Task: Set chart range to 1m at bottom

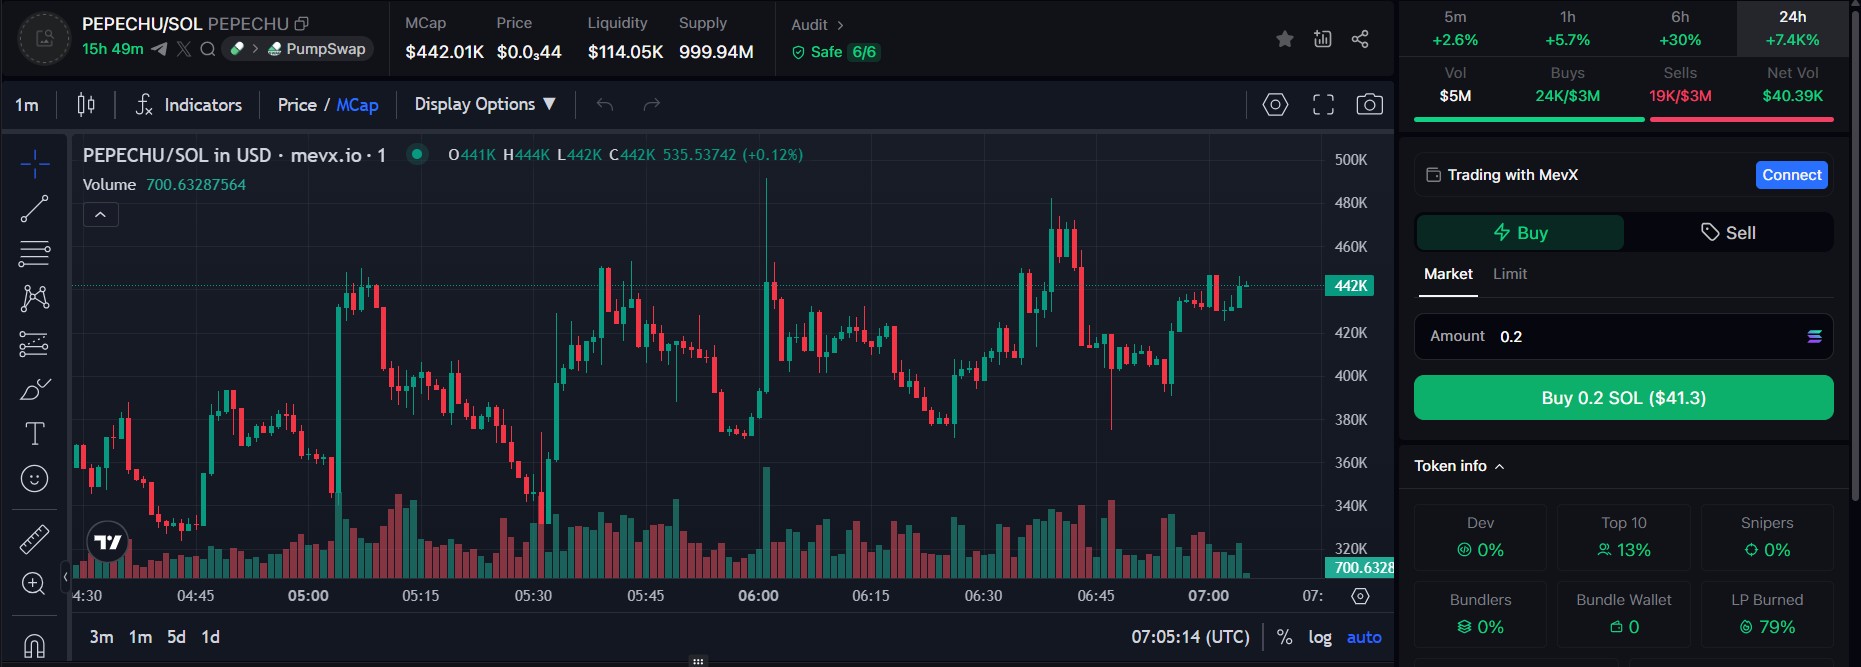Action: [141, 637]
